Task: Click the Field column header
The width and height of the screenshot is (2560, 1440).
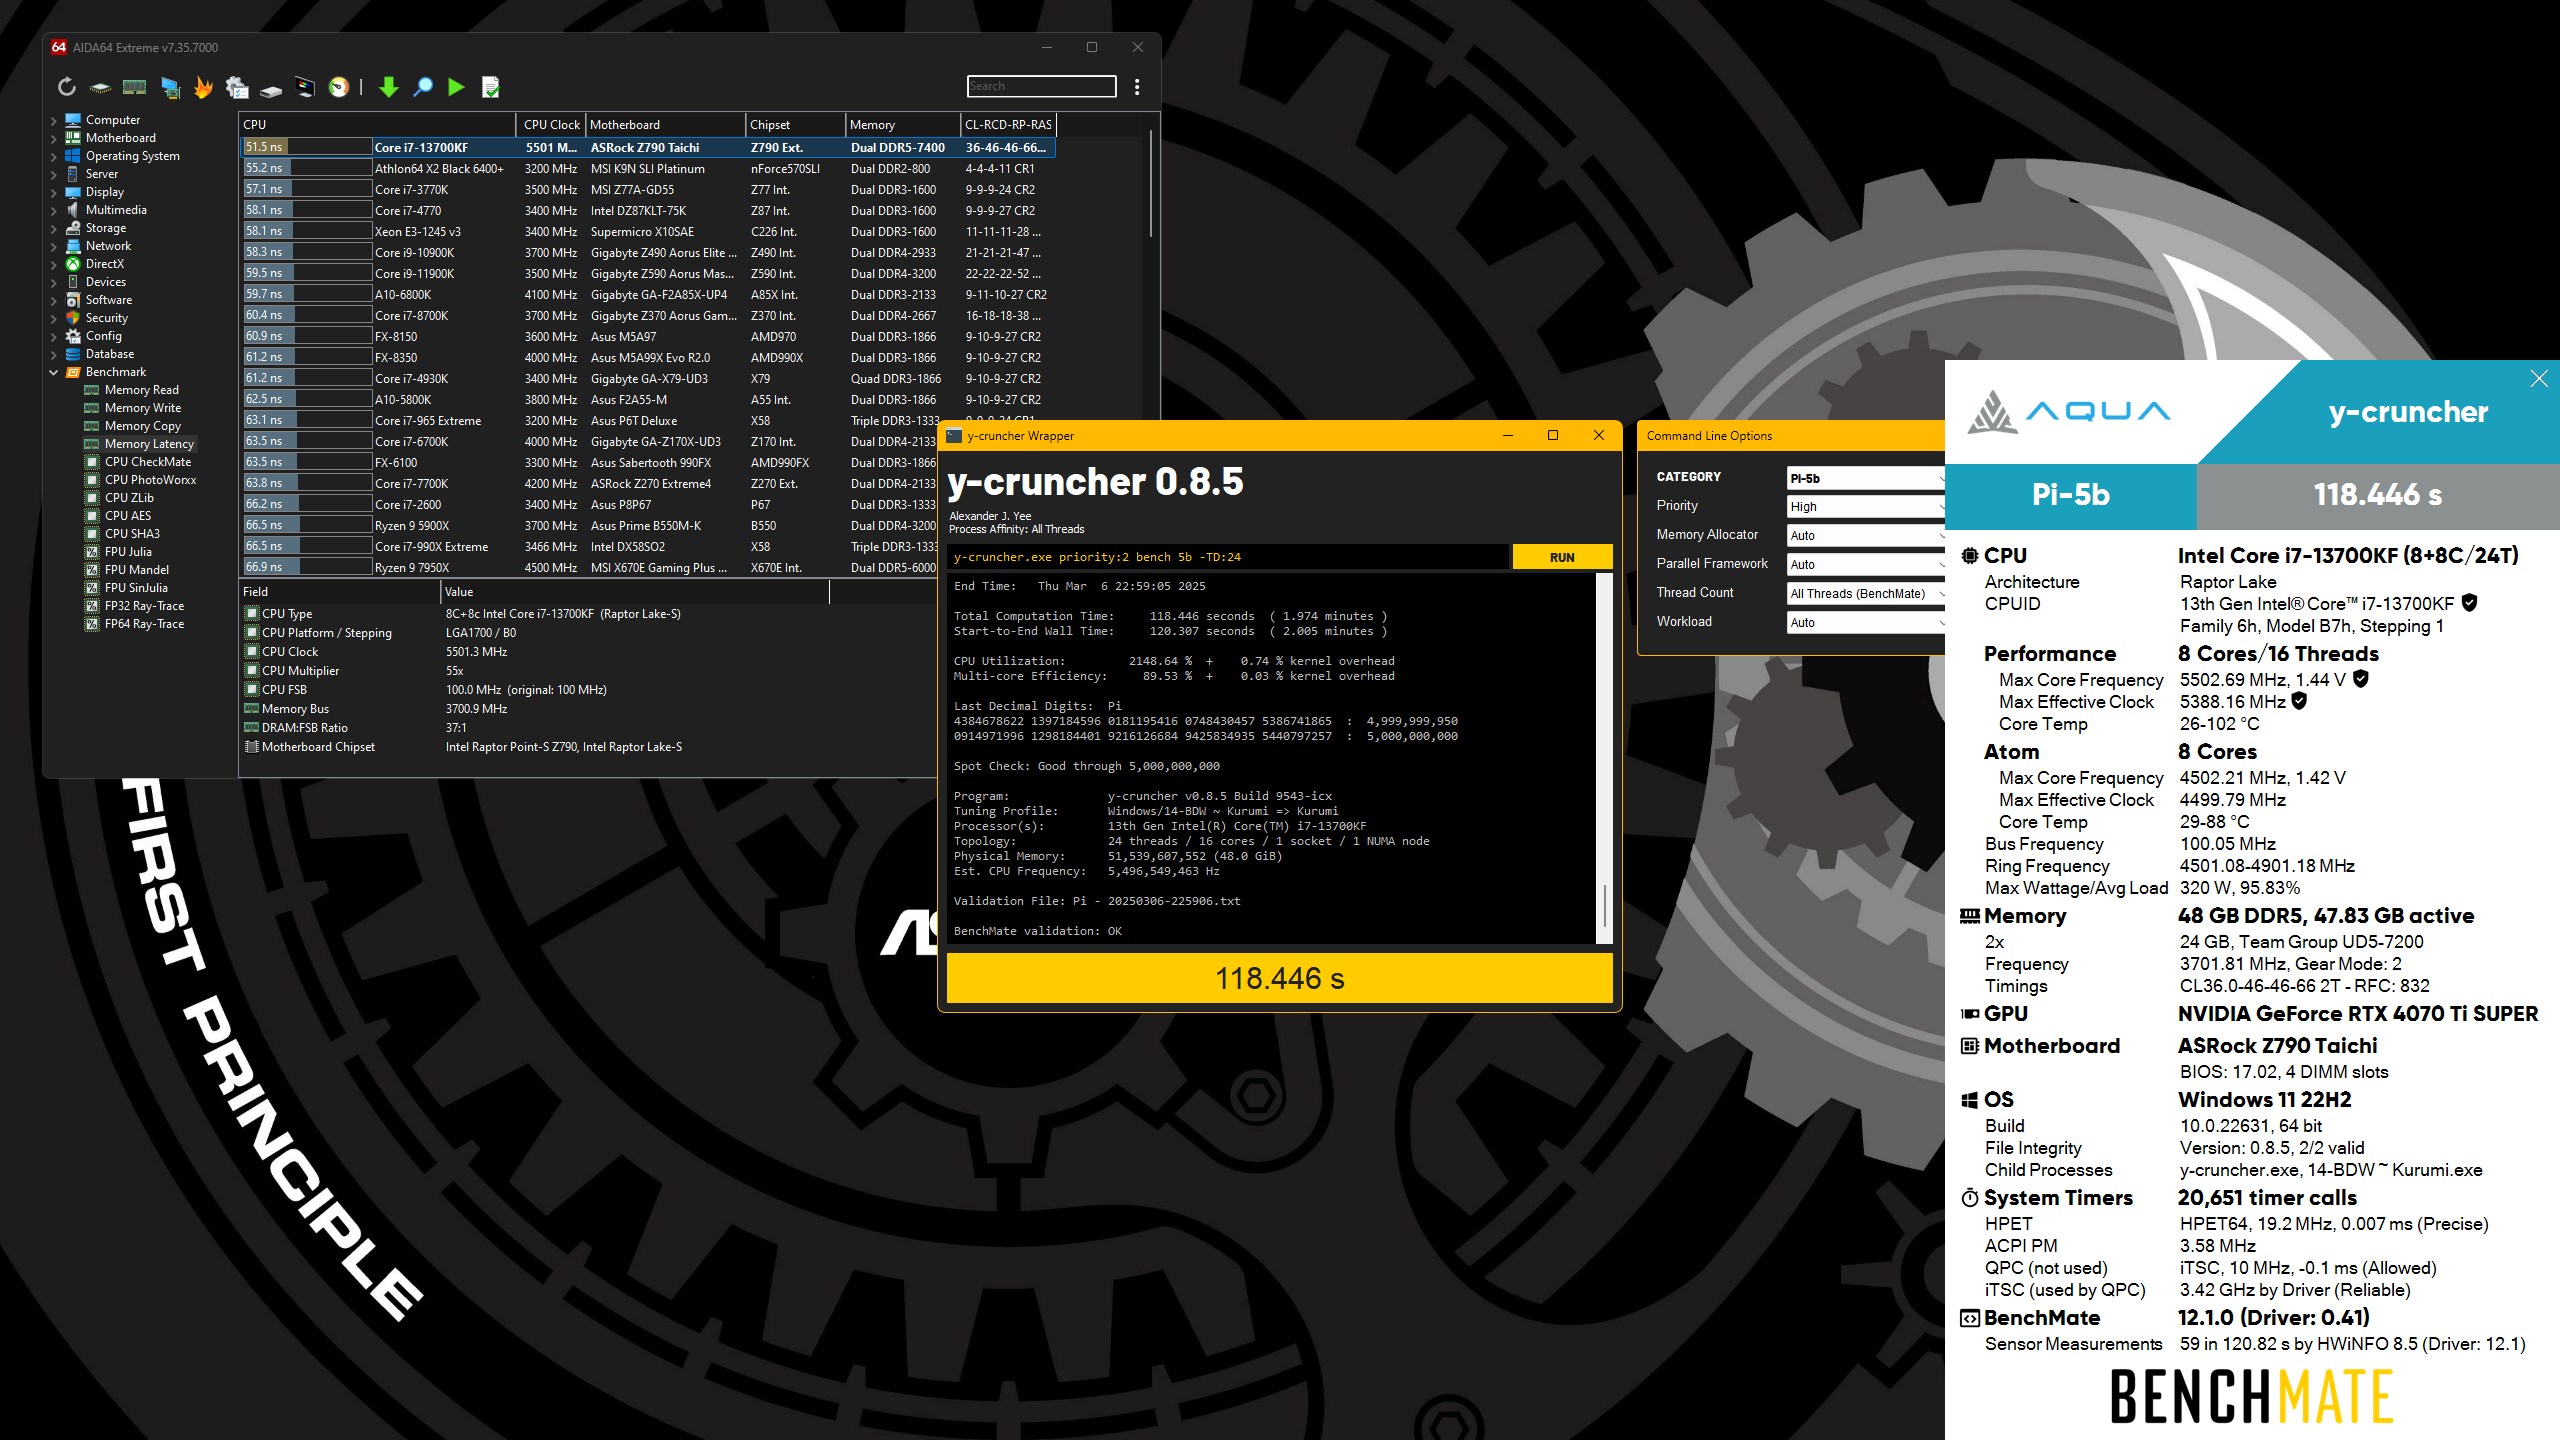Action: (339, 592)
